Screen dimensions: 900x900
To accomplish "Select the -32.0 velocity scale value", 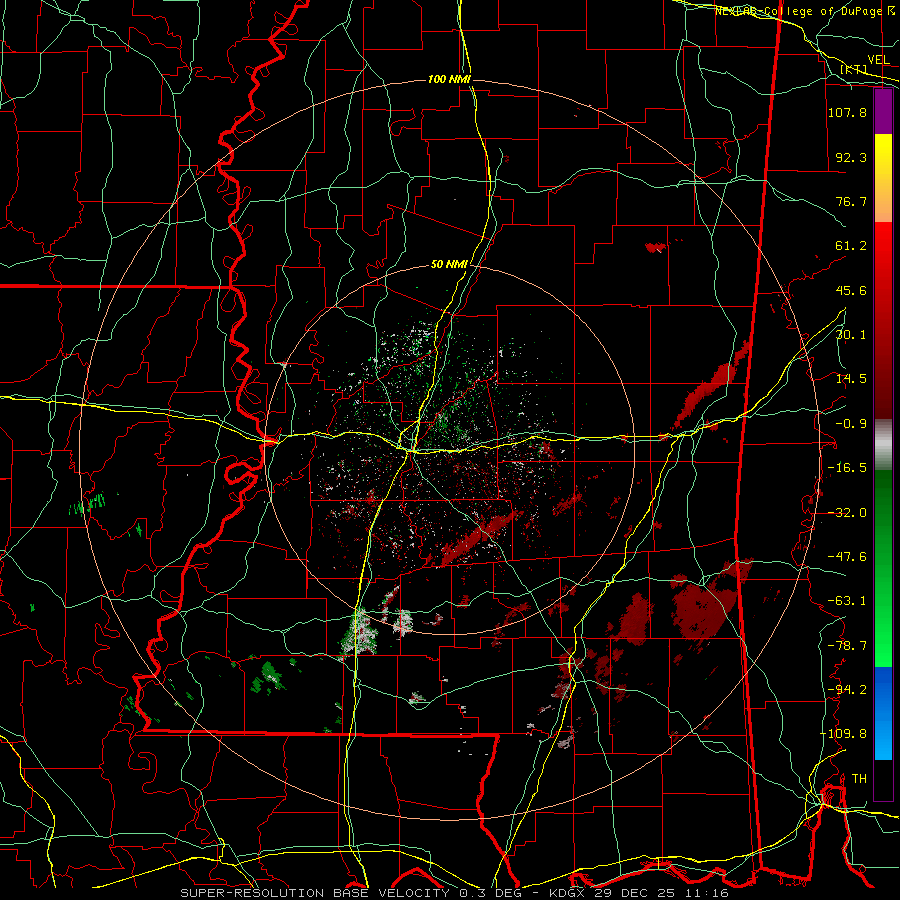I will pyautogui.click(x=847, y=513).
